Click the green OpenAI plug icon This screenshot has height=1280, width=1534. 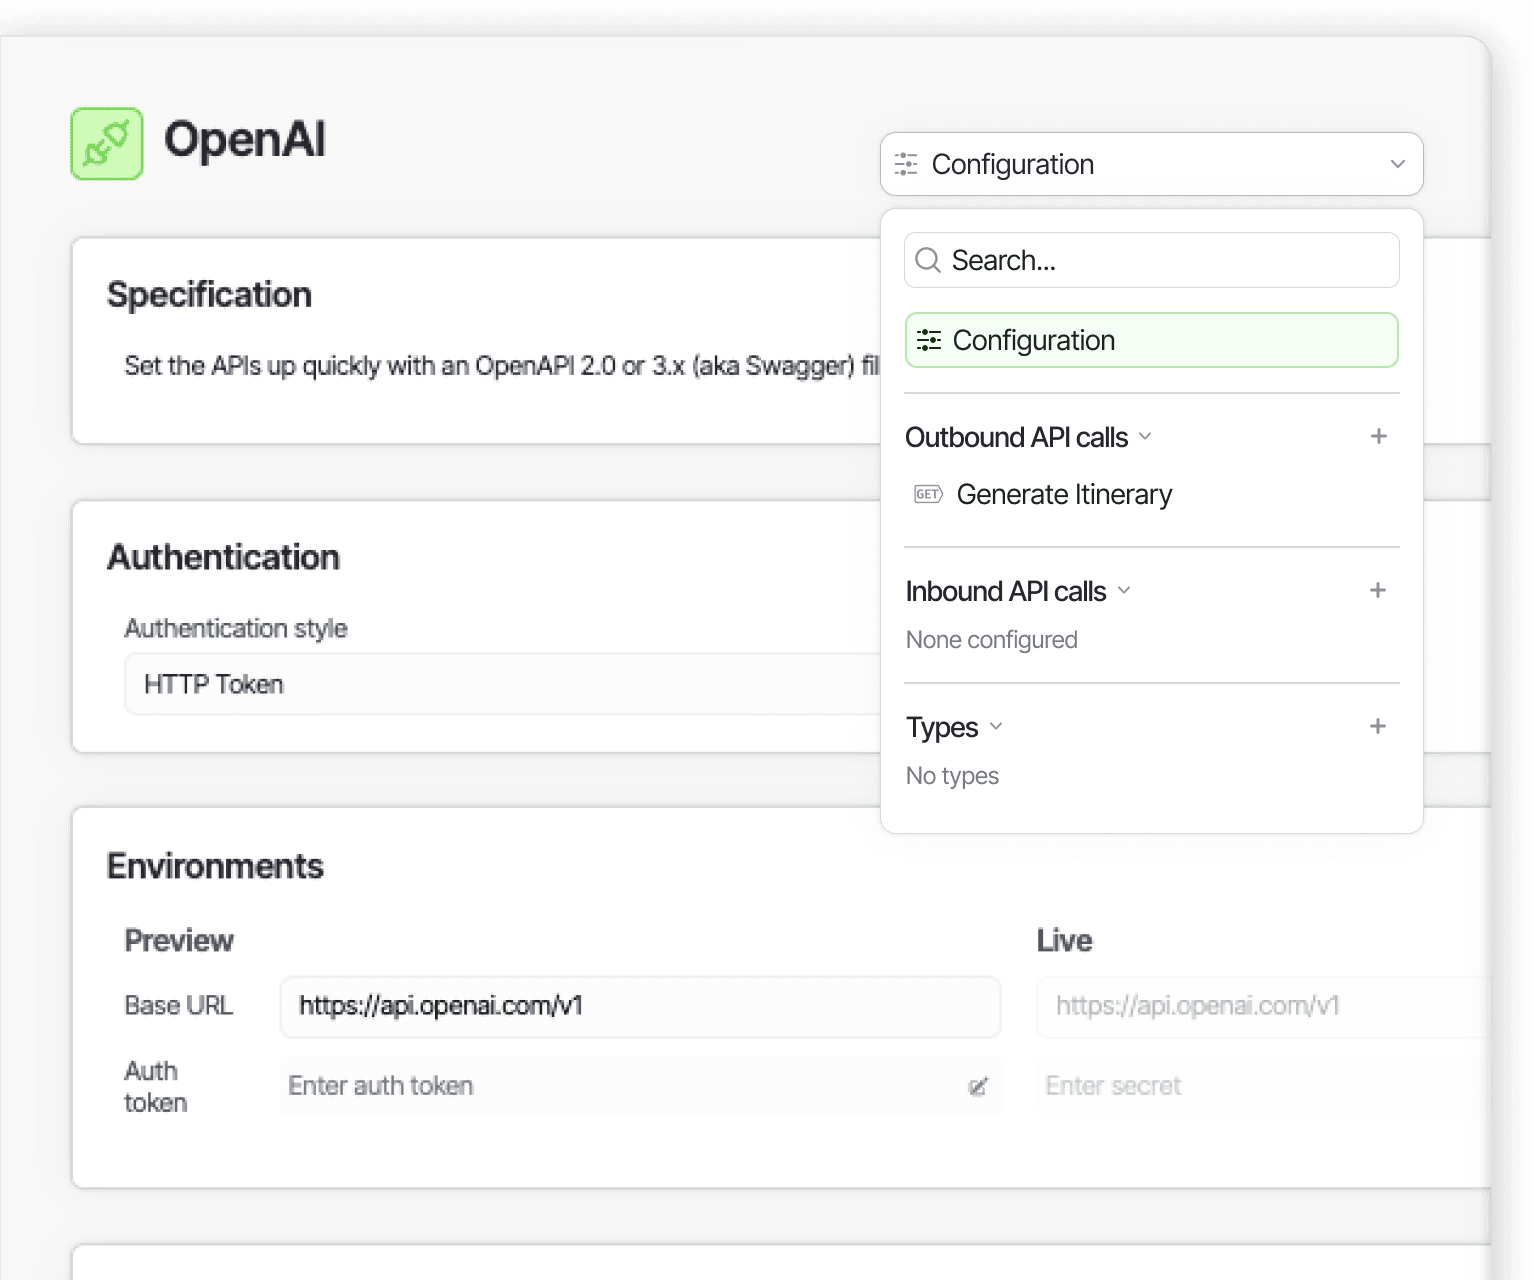click(107, 144)
